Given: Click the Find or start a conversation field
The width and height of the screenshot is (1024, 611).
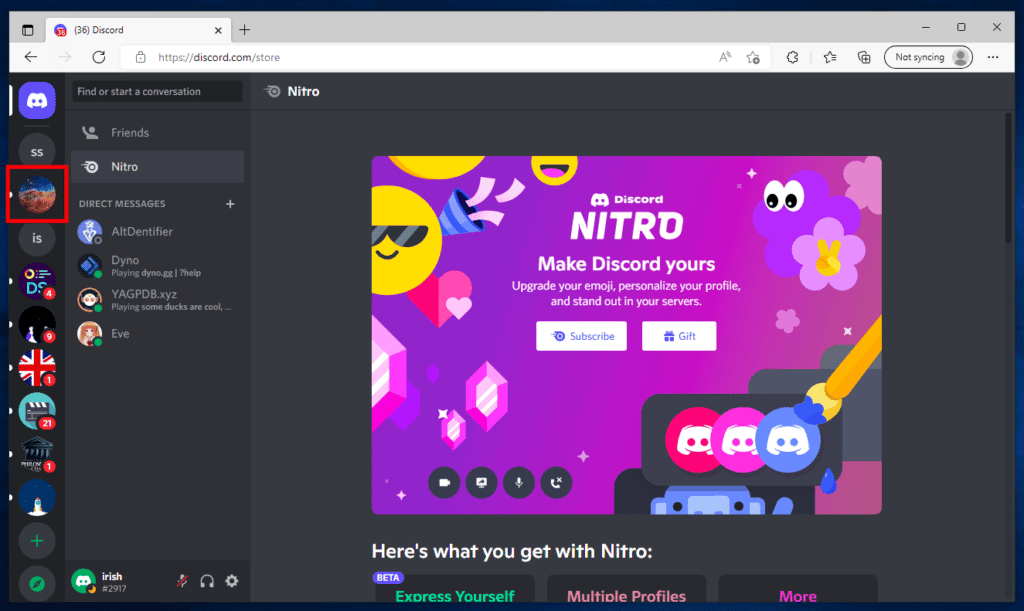Looking at the screenshot, I should coord(157,91).
